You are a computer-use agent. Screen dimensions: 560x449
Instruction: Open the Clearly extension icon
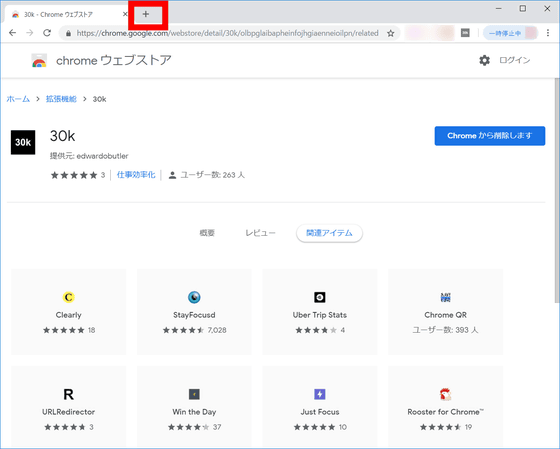pos(69,297)
